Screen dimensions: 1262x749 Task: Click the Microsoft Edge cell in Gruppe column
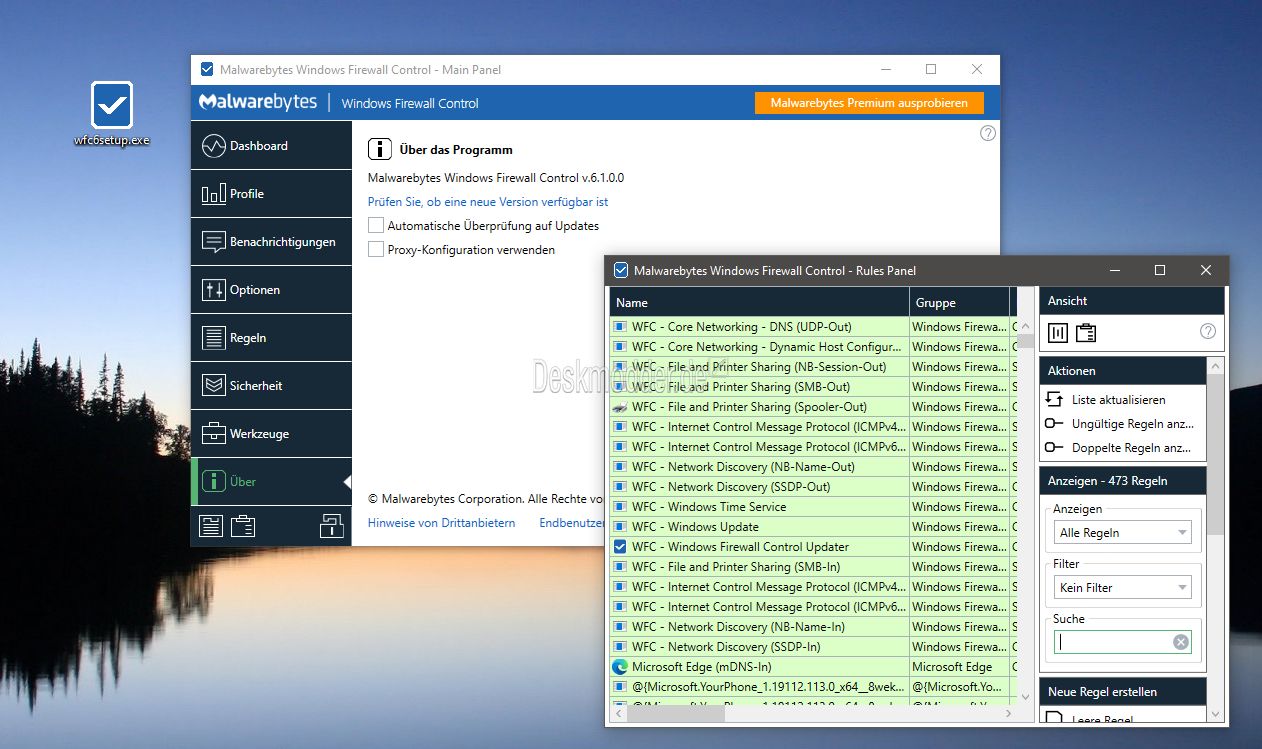point(959,667)
